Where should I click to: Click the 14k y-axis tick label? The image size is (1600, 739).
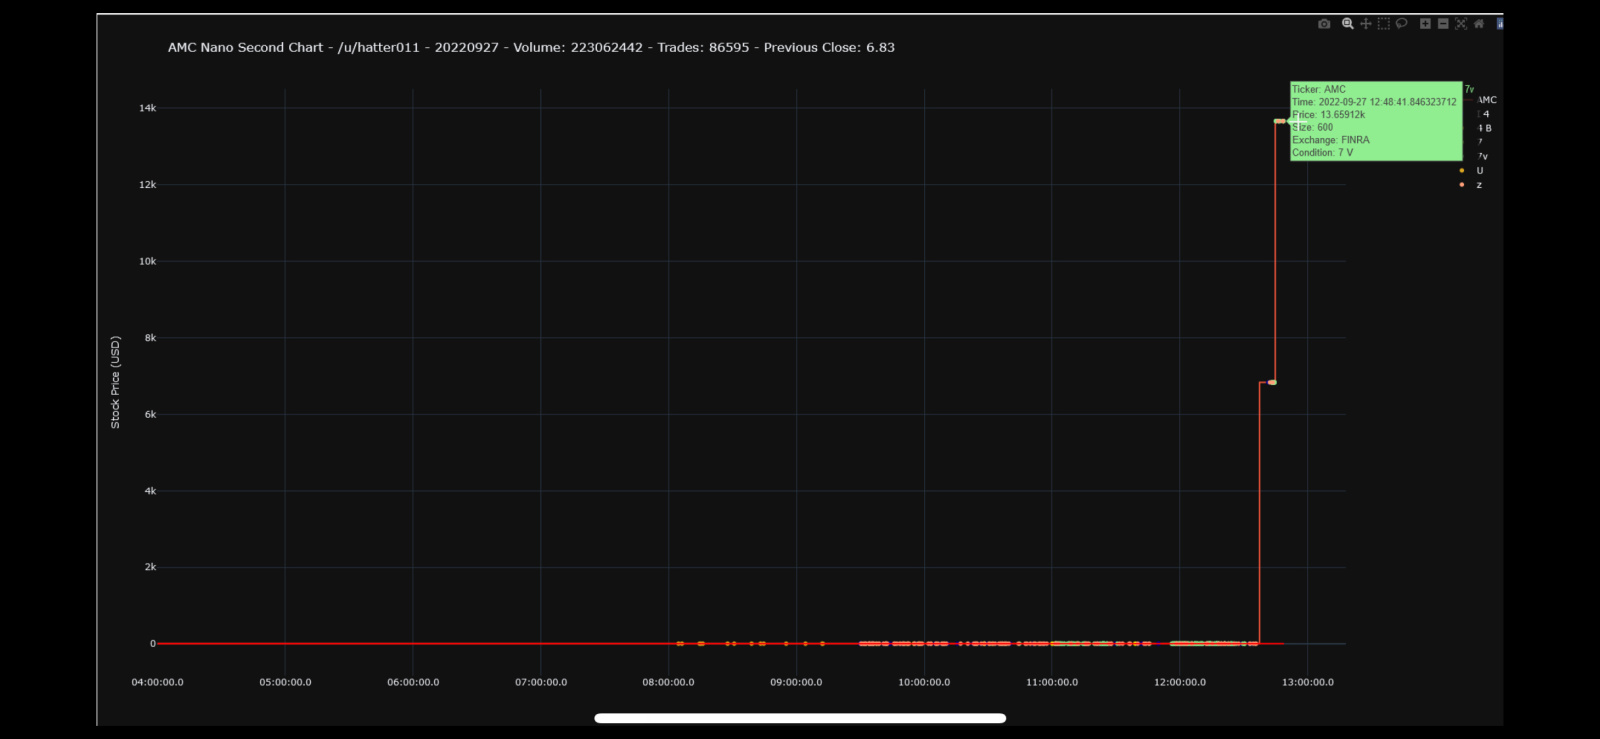click(147, 108)
